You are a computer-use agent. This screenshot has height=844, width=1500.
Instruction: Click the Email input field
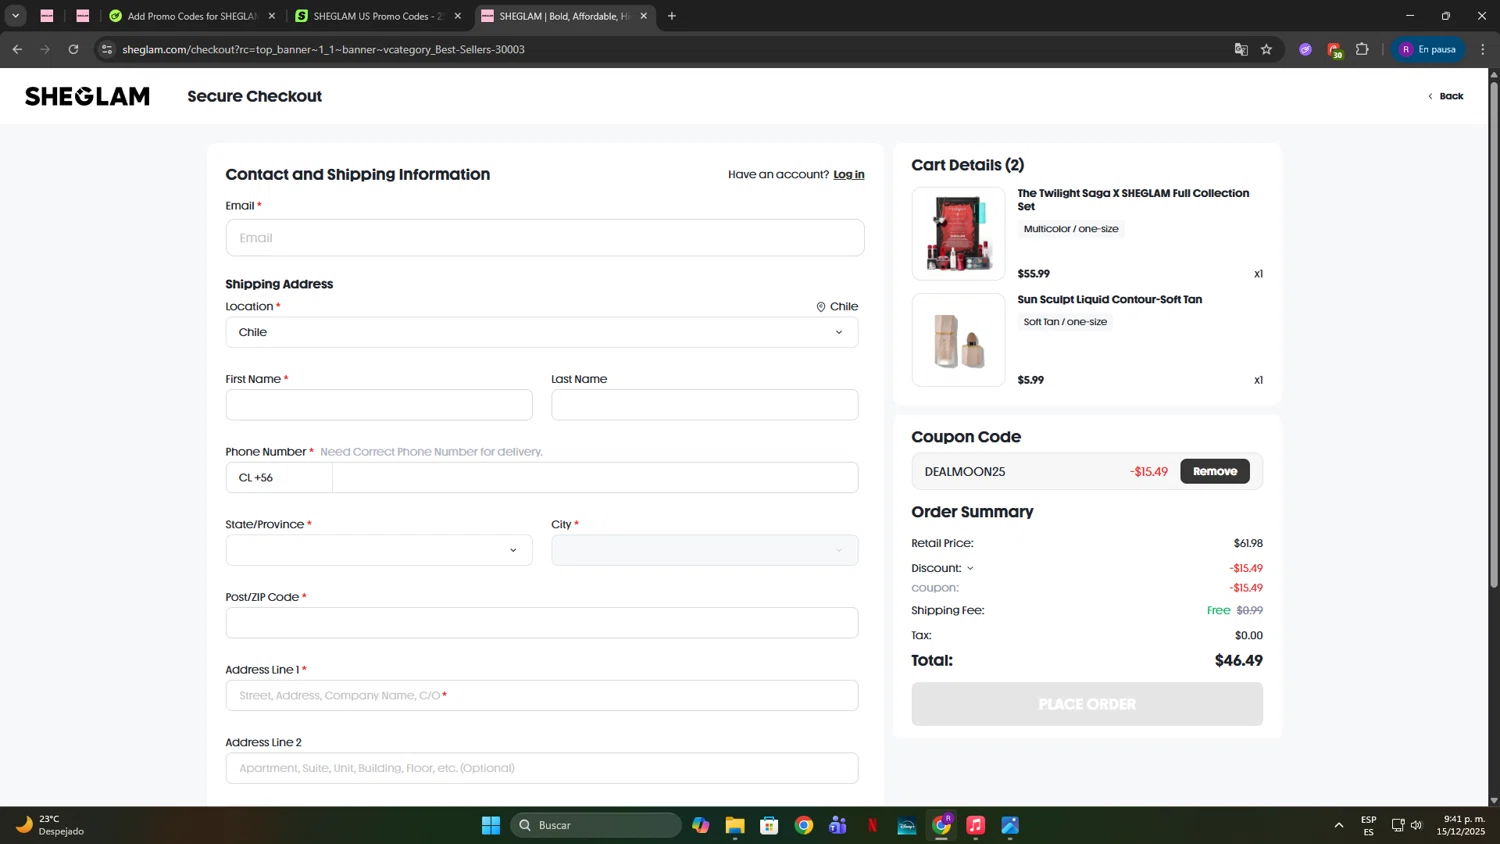[545, 238]
